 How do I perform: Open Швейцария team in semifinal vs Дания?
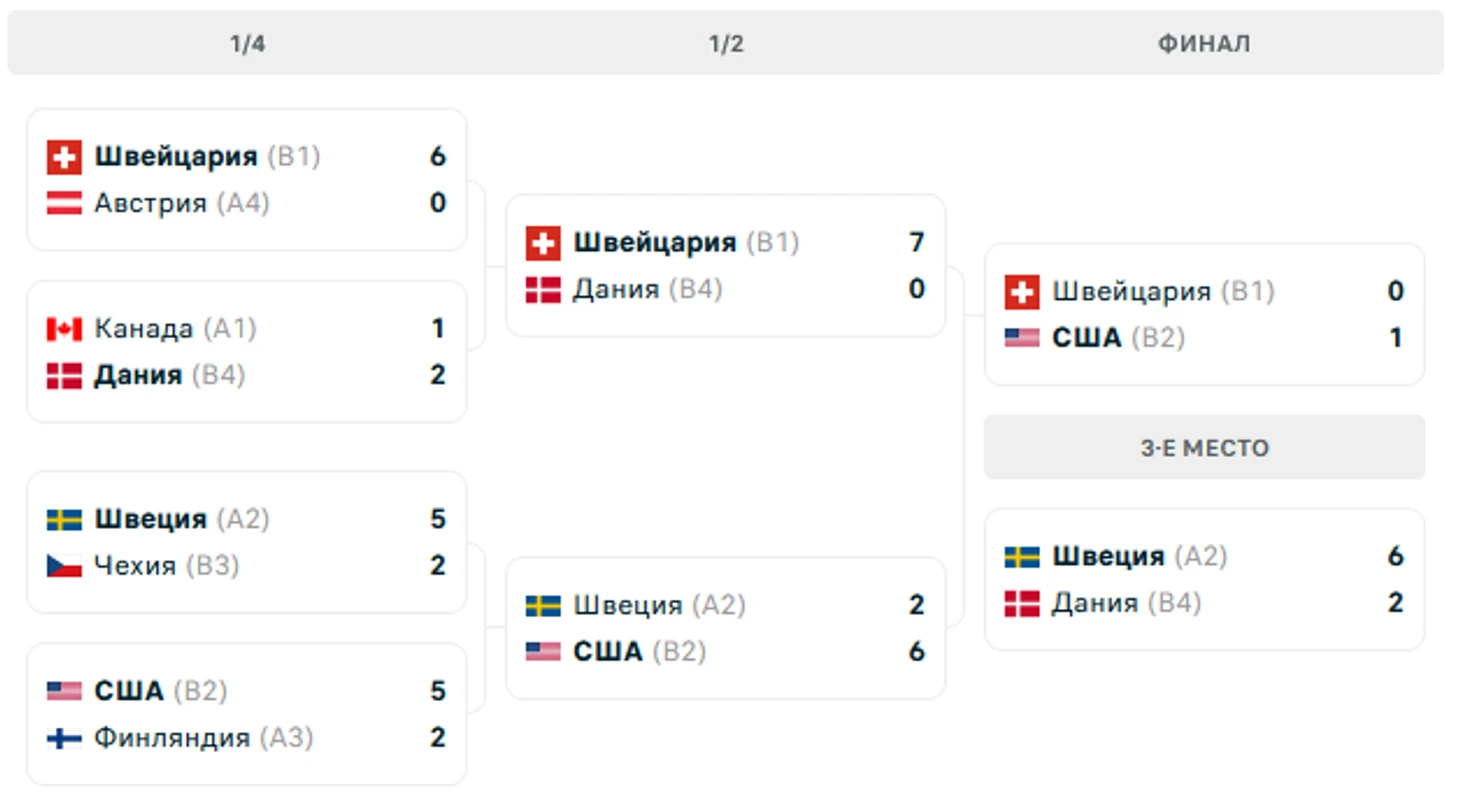point(655,243)
